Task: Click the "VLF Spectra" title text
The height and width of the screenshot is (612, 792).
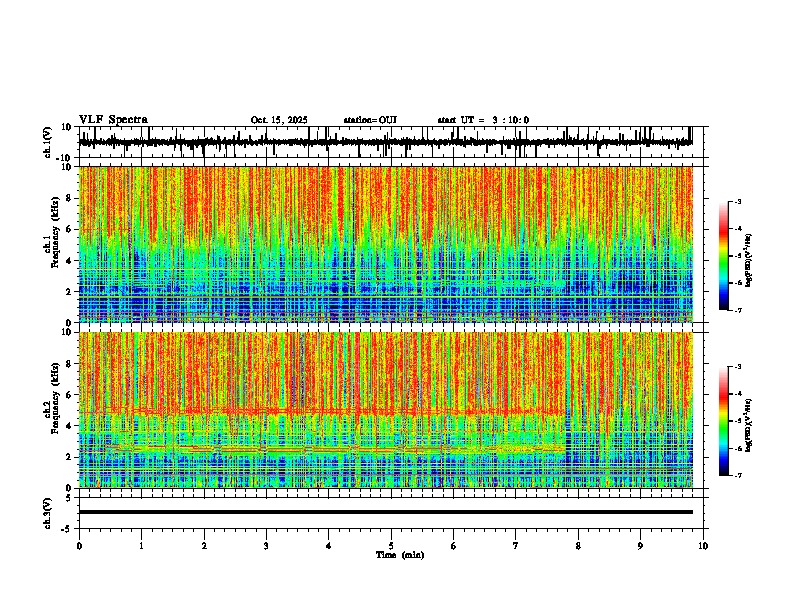Action: pyautogui.click(x=113, y=120)
